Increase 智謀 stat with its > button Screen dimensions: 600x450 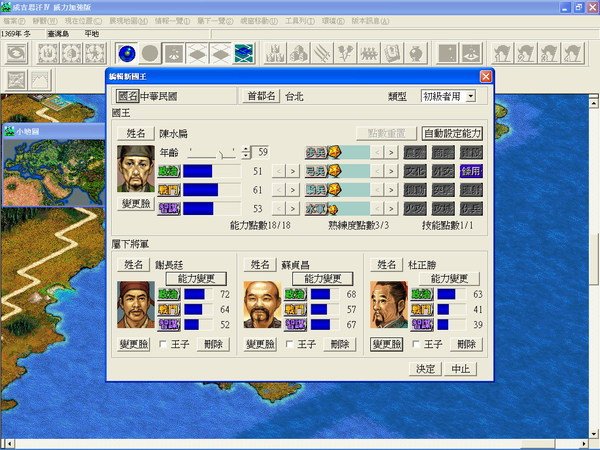[x=293, y=209]
